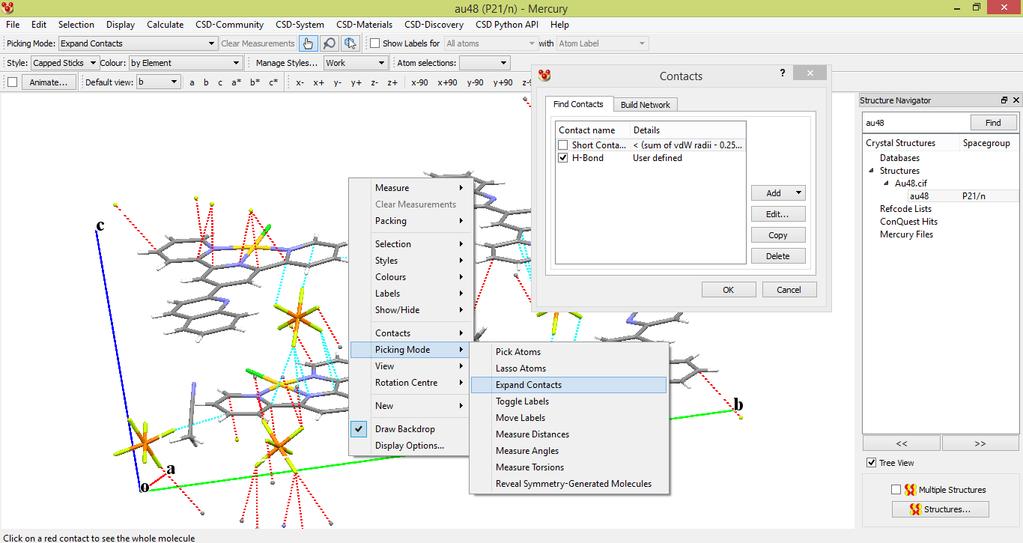Rotate view with x+ button
The height and width of the screenshot is (543, 1023).
[x=318, y=82]
